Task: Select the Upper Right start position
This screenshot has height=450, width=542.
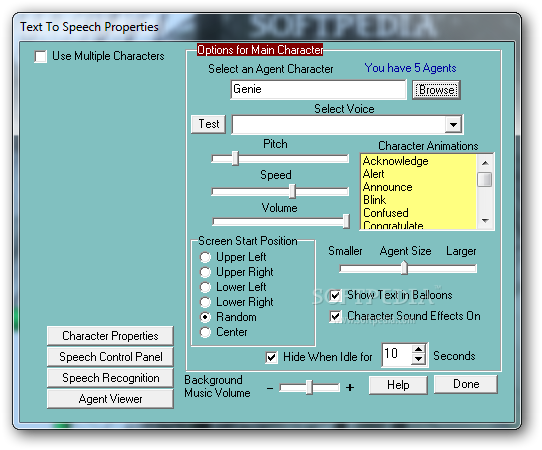Action: (205, 272)
